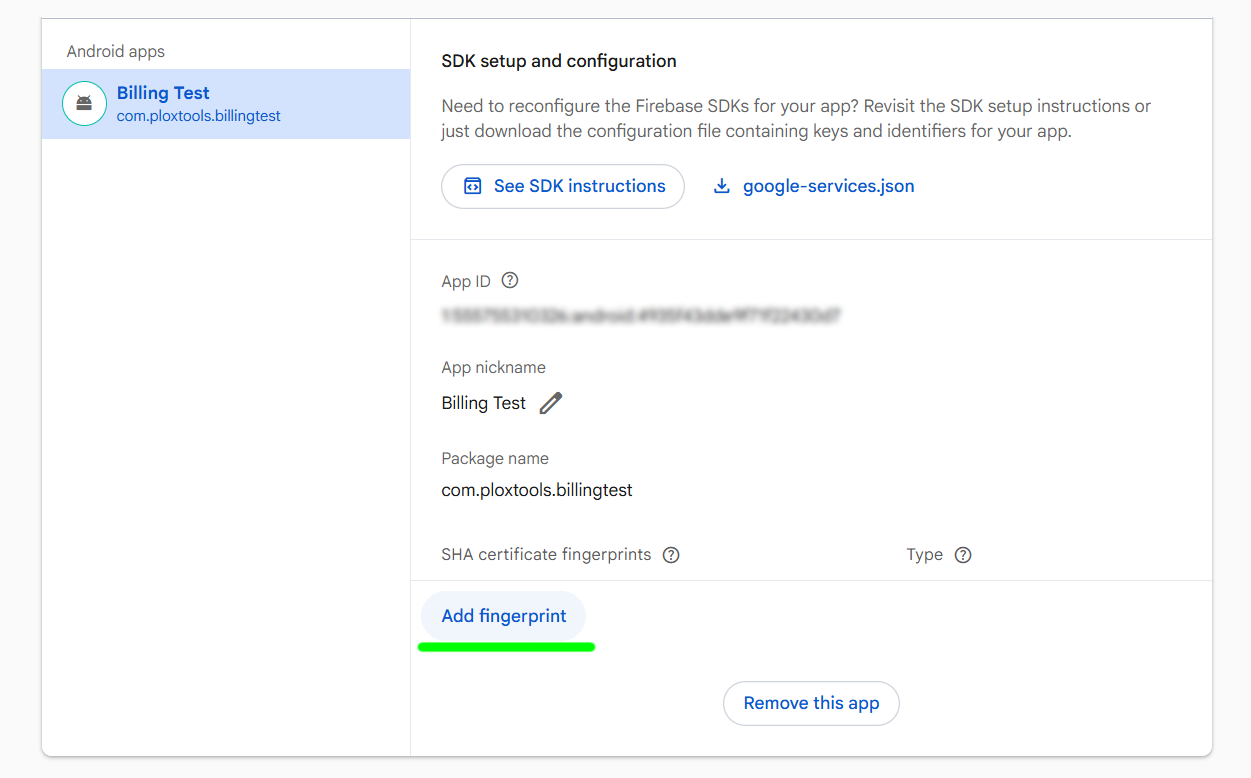Click the Billing Test nickname text
The height and width of the screenshot is (778, 1251).
tap(483, 403)
